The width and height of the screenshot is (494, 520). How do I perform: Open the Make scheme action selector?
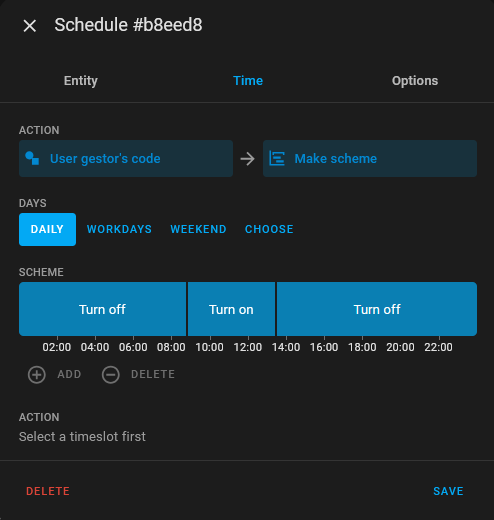(x=370, y=158)
